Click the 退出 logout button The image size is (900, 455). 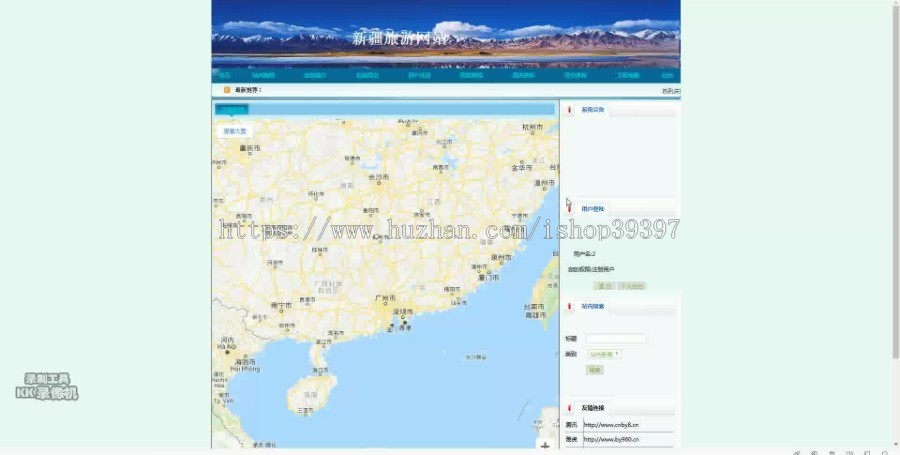604,286
